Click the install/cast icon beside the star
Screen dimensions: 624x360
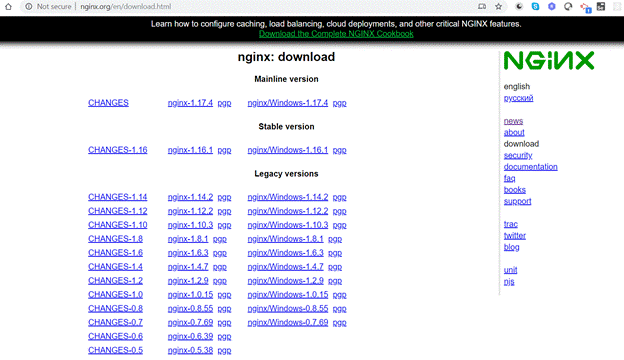(x=482, y=6)
